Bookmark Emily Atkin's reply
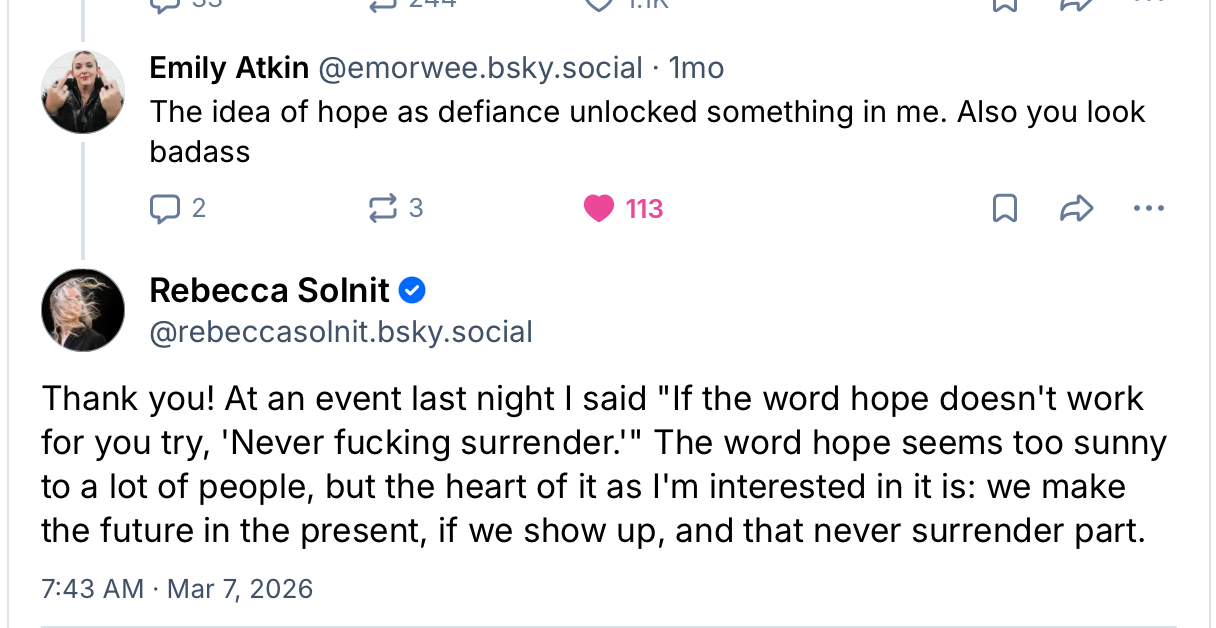This screenshot has width=1216, height=628. 1004,208
